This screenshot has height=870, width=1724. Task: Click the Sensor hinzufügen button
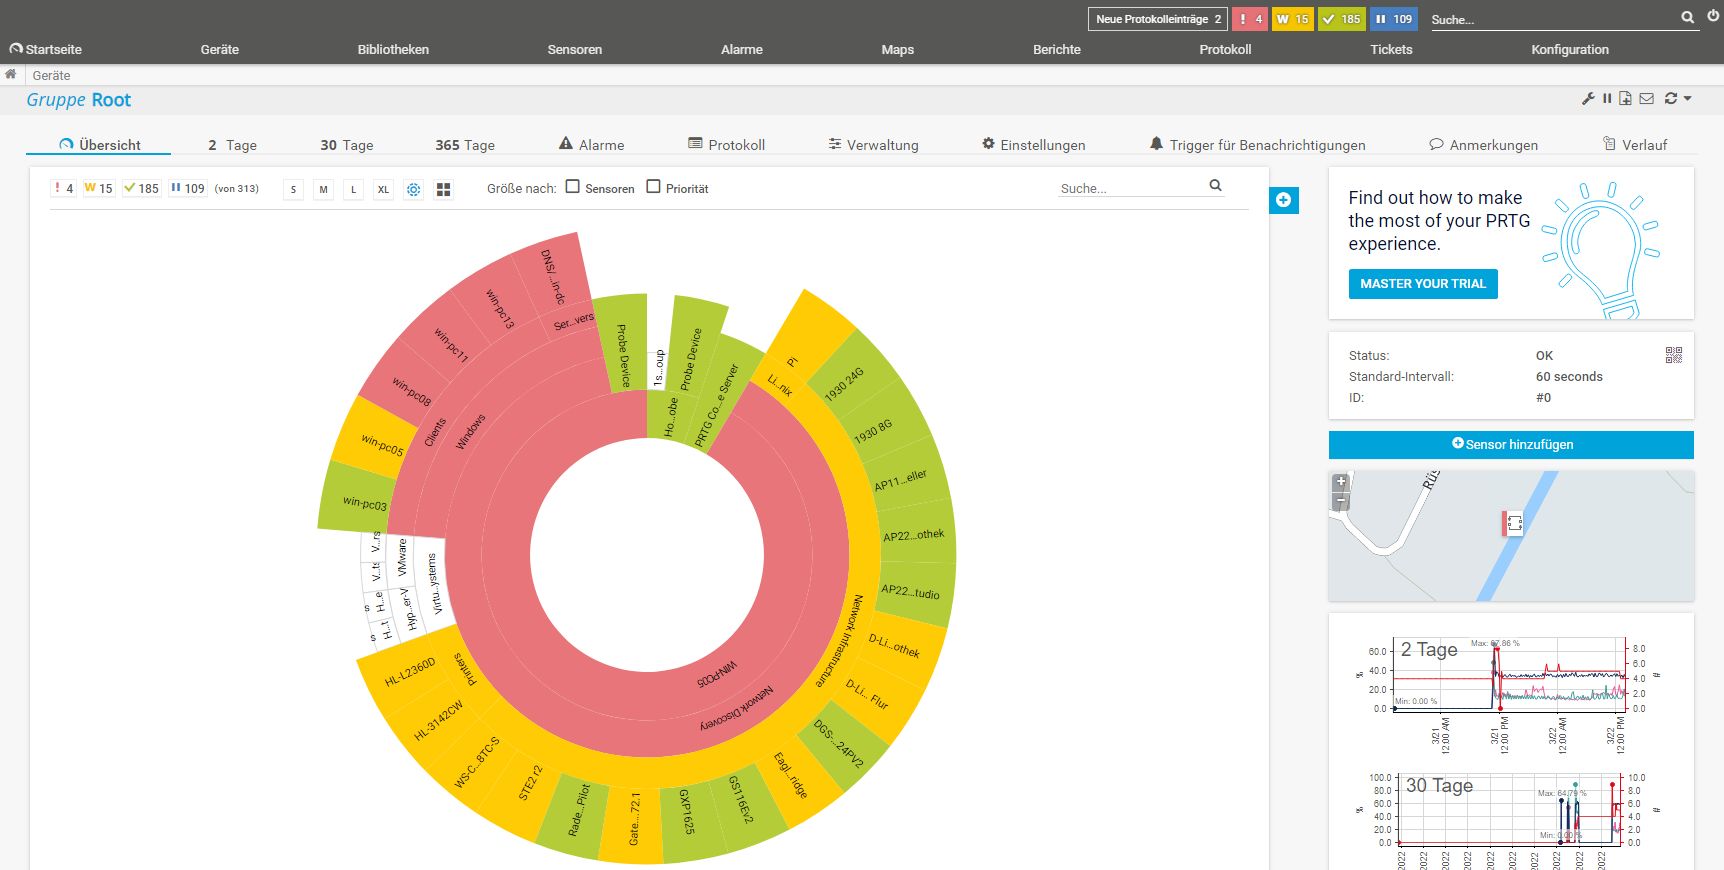[x=1511, y=445]
